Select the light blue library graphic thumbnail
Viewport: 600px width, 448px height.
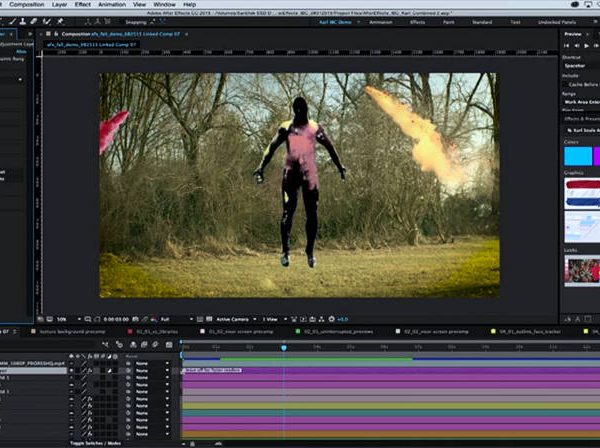tap(582, 227)
